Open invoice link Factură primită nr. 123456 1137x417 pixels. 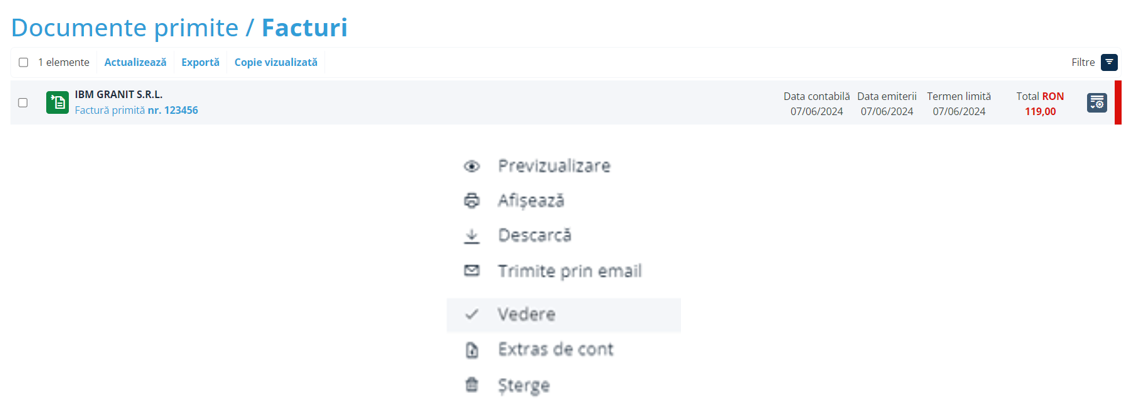[136, 110]
